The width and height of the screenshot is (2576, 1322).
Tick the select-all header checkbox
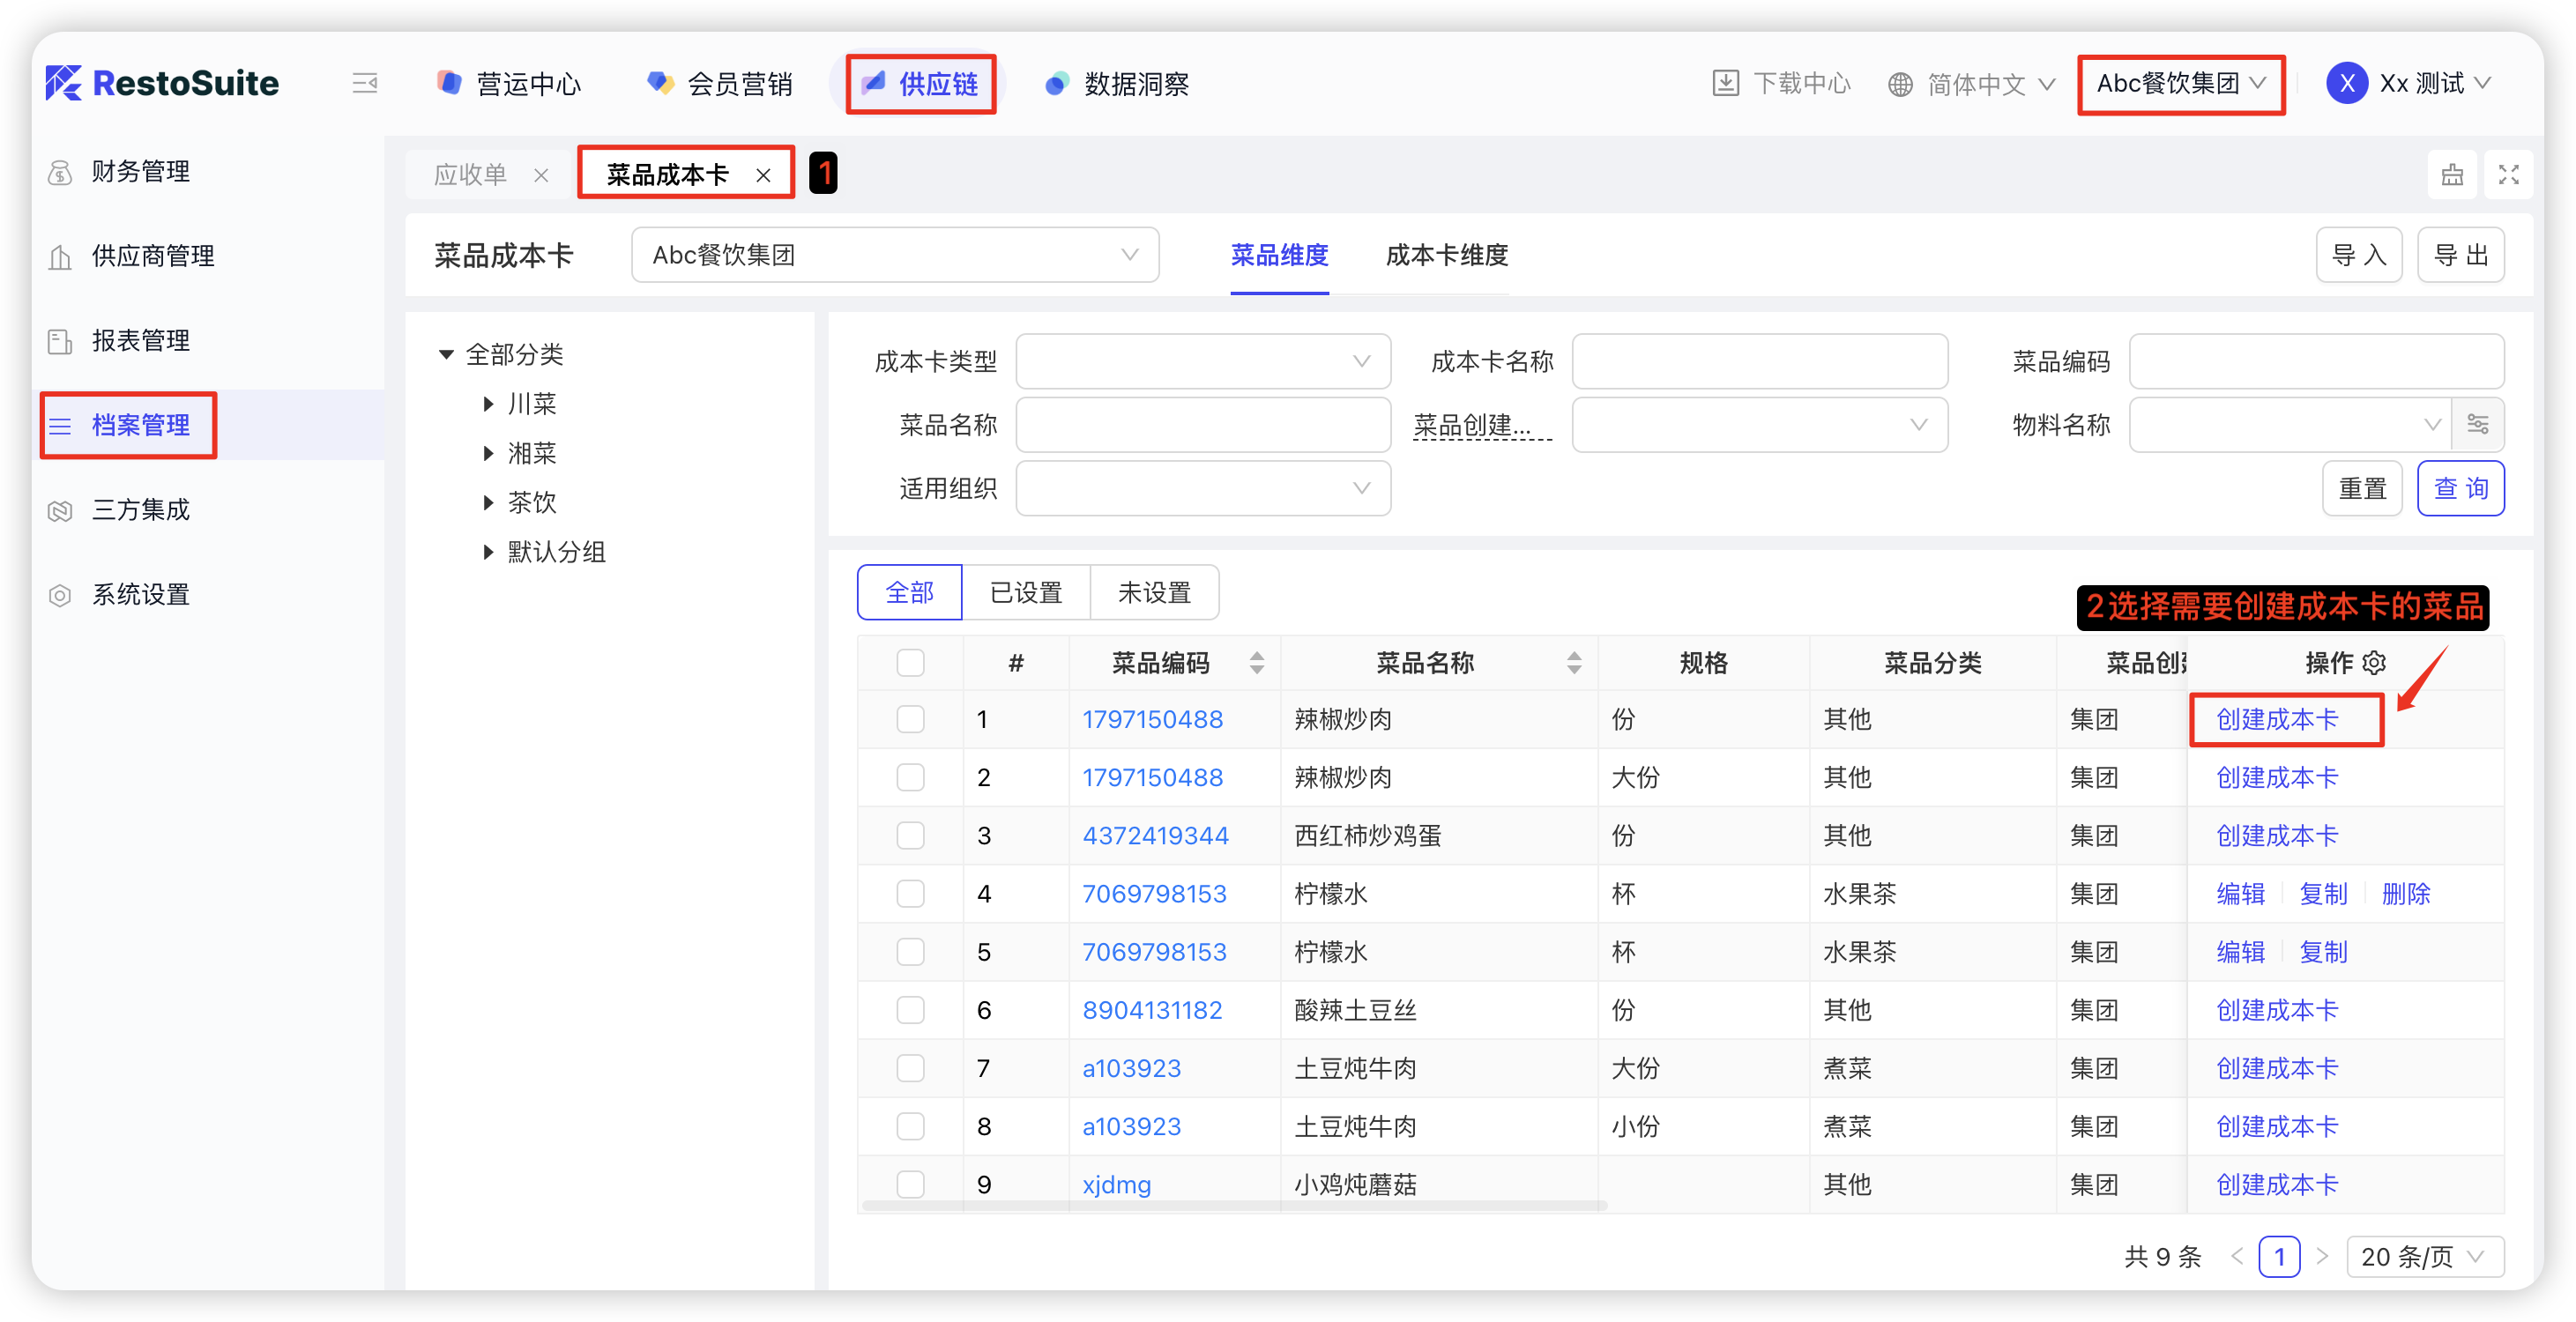click(x=910, y=662)
